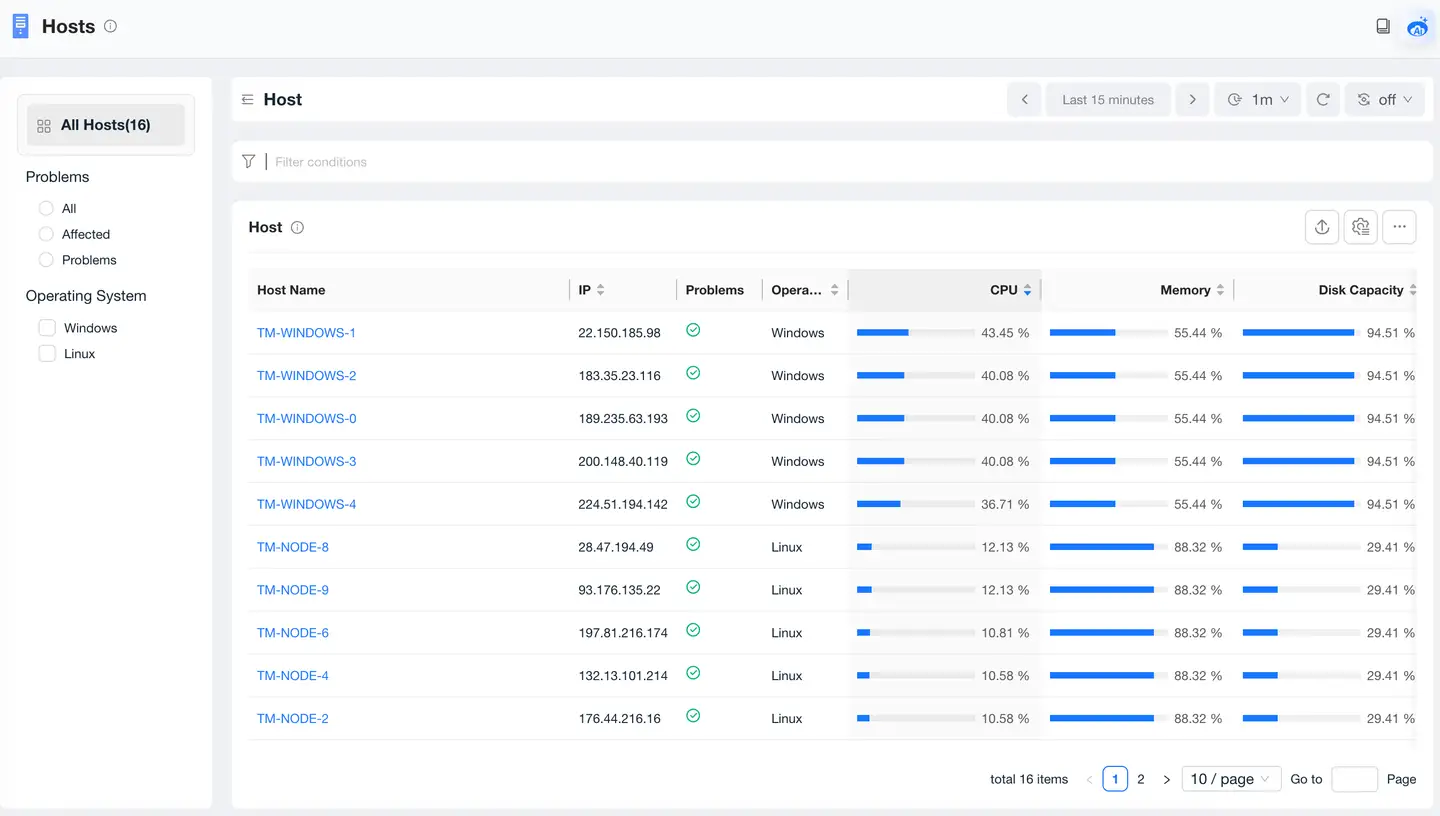The image size is (1440, 816).
Task: Open the 1m interval dropdown
Action: 1257,100
